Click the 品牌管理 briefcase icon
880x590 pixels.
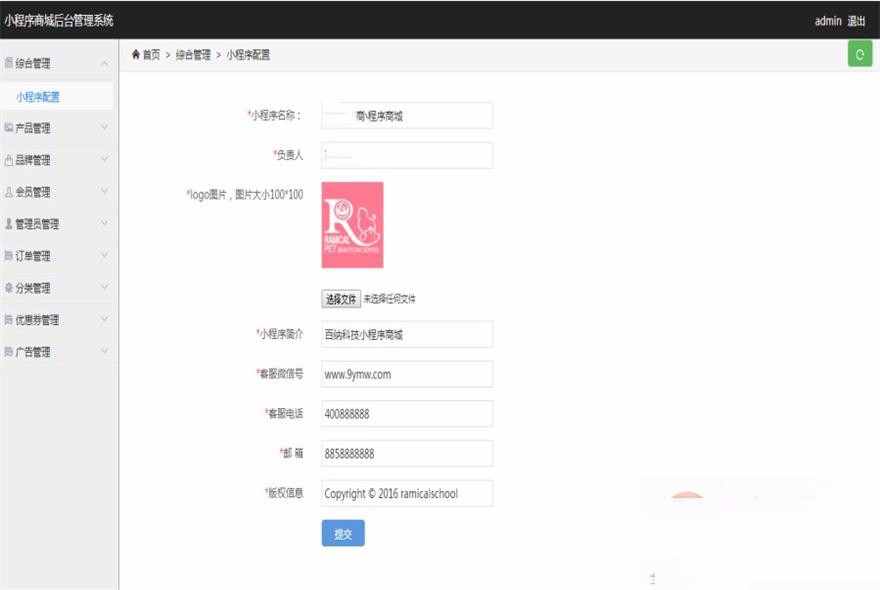[x=12, y=159]
